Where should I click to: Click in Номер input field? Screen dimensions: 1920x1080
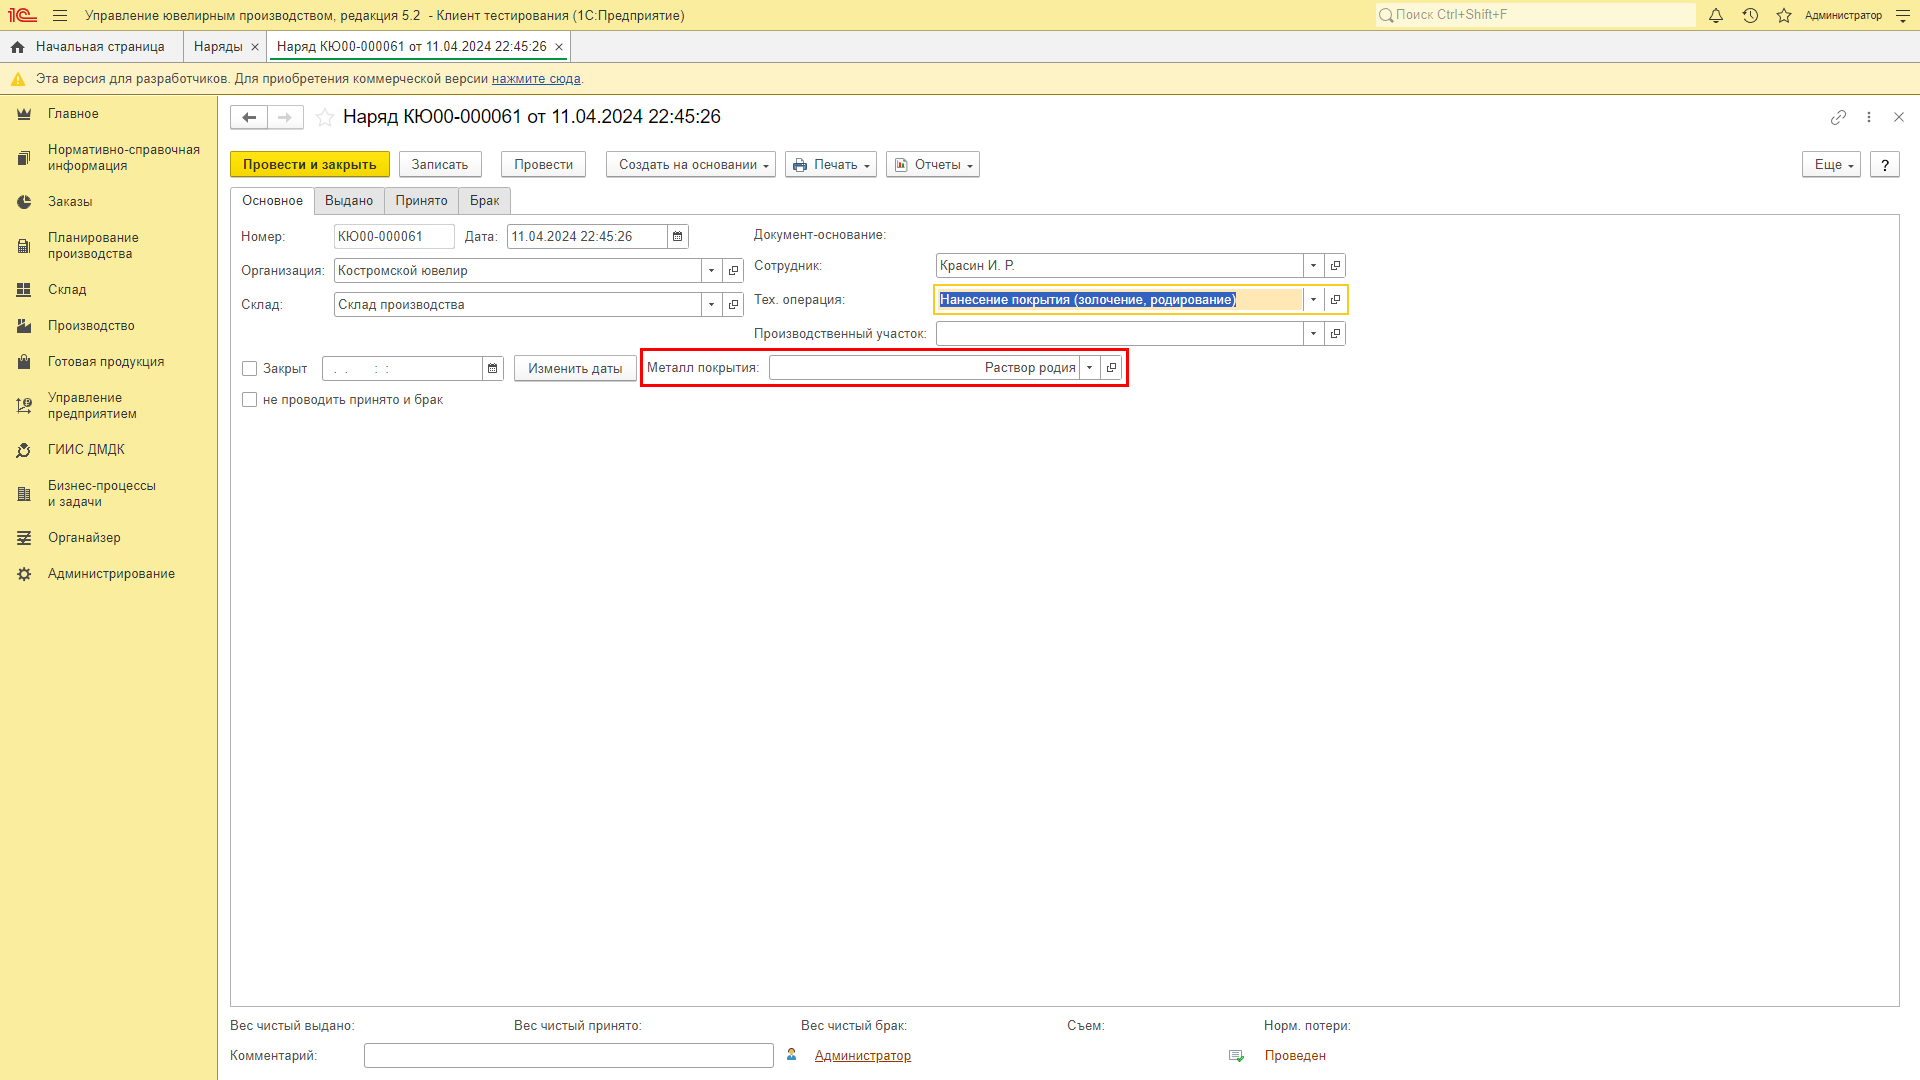(394, 237)
